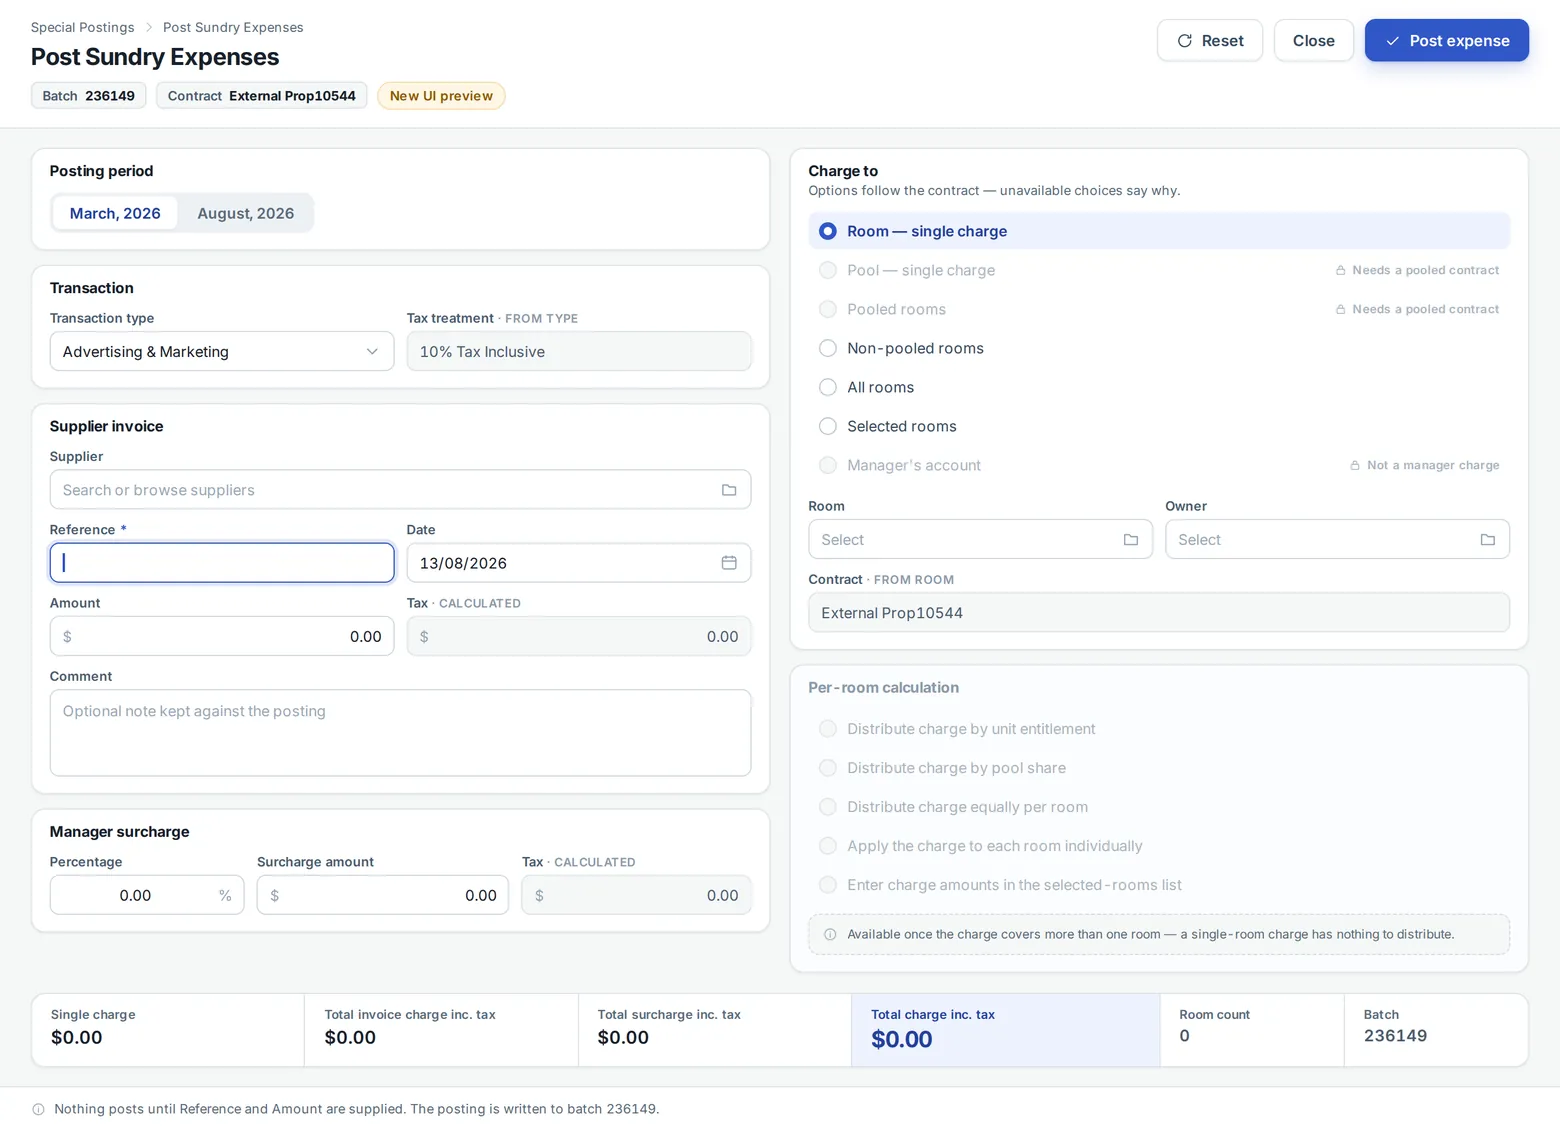Click the lock icon beside Pool — single charge
Screen dimensions: 1560x1130
tap(1341, 270)
